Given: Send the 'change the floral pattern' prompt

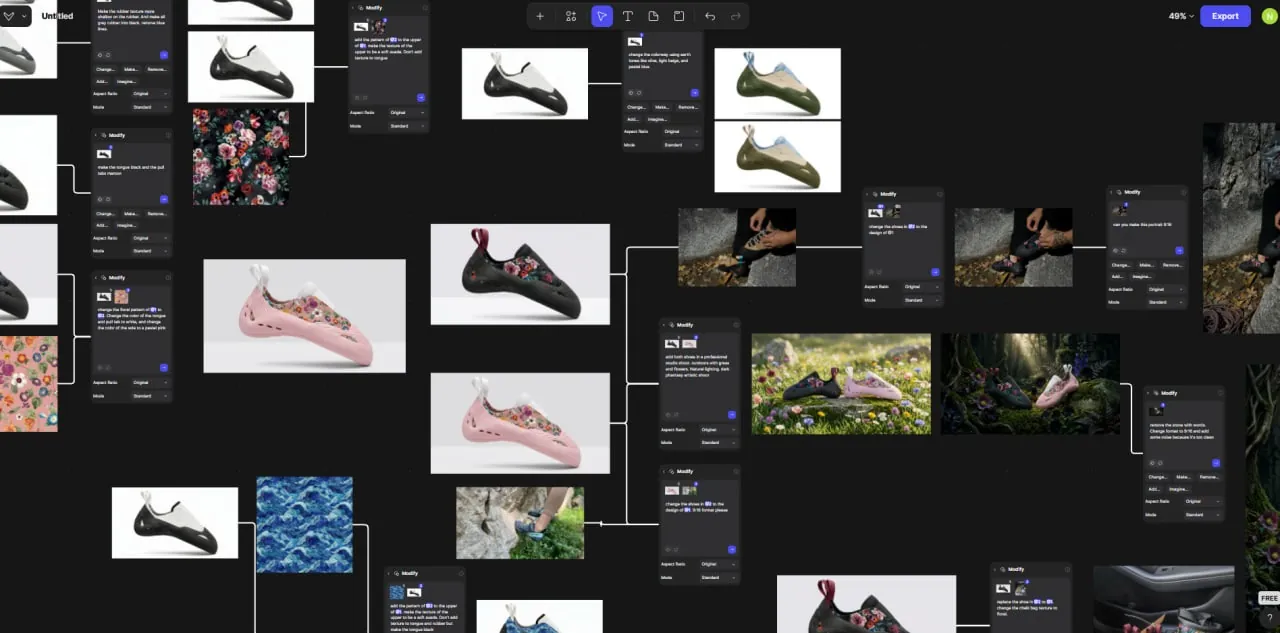Looking at the screenshot, I should (x=164, y=368).
